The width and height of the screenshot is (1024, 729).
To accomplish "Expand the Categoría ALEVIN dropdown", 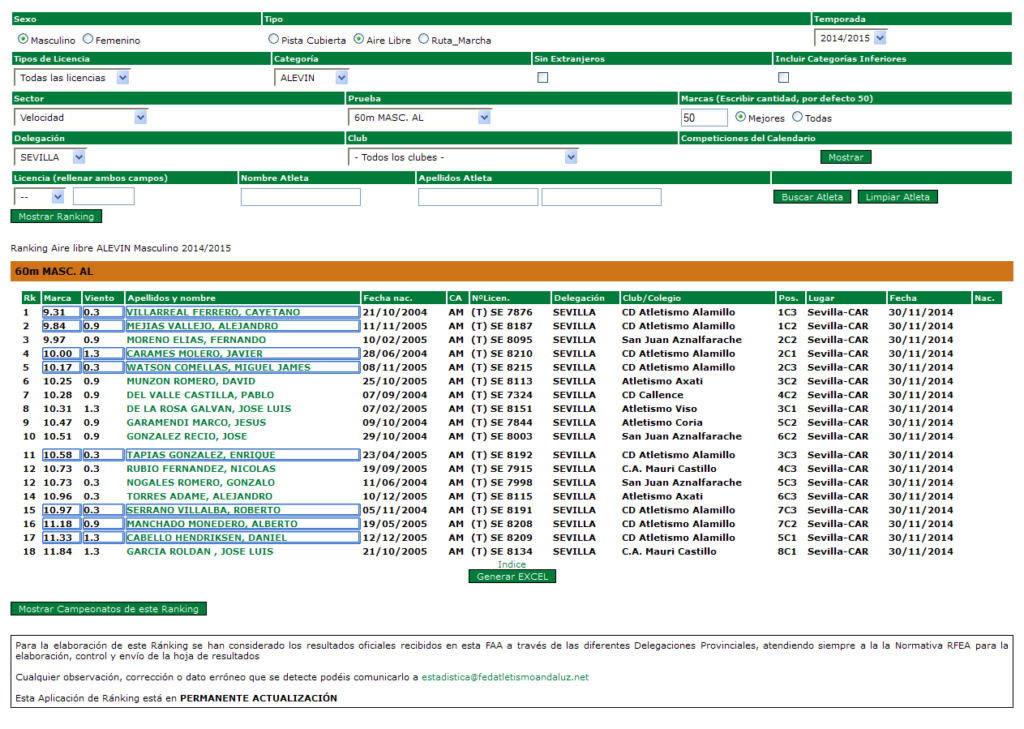I will [x=311, y=77].
